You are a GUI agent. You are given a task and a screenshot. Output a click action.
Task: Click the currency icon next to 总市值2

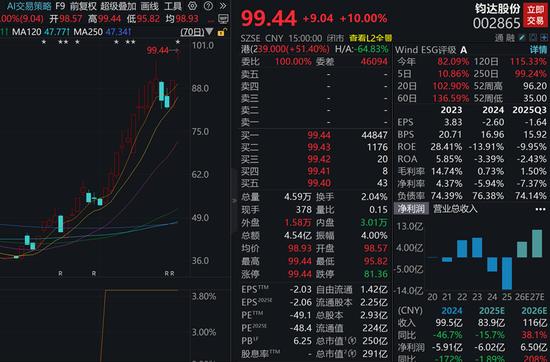pos(353,354)
